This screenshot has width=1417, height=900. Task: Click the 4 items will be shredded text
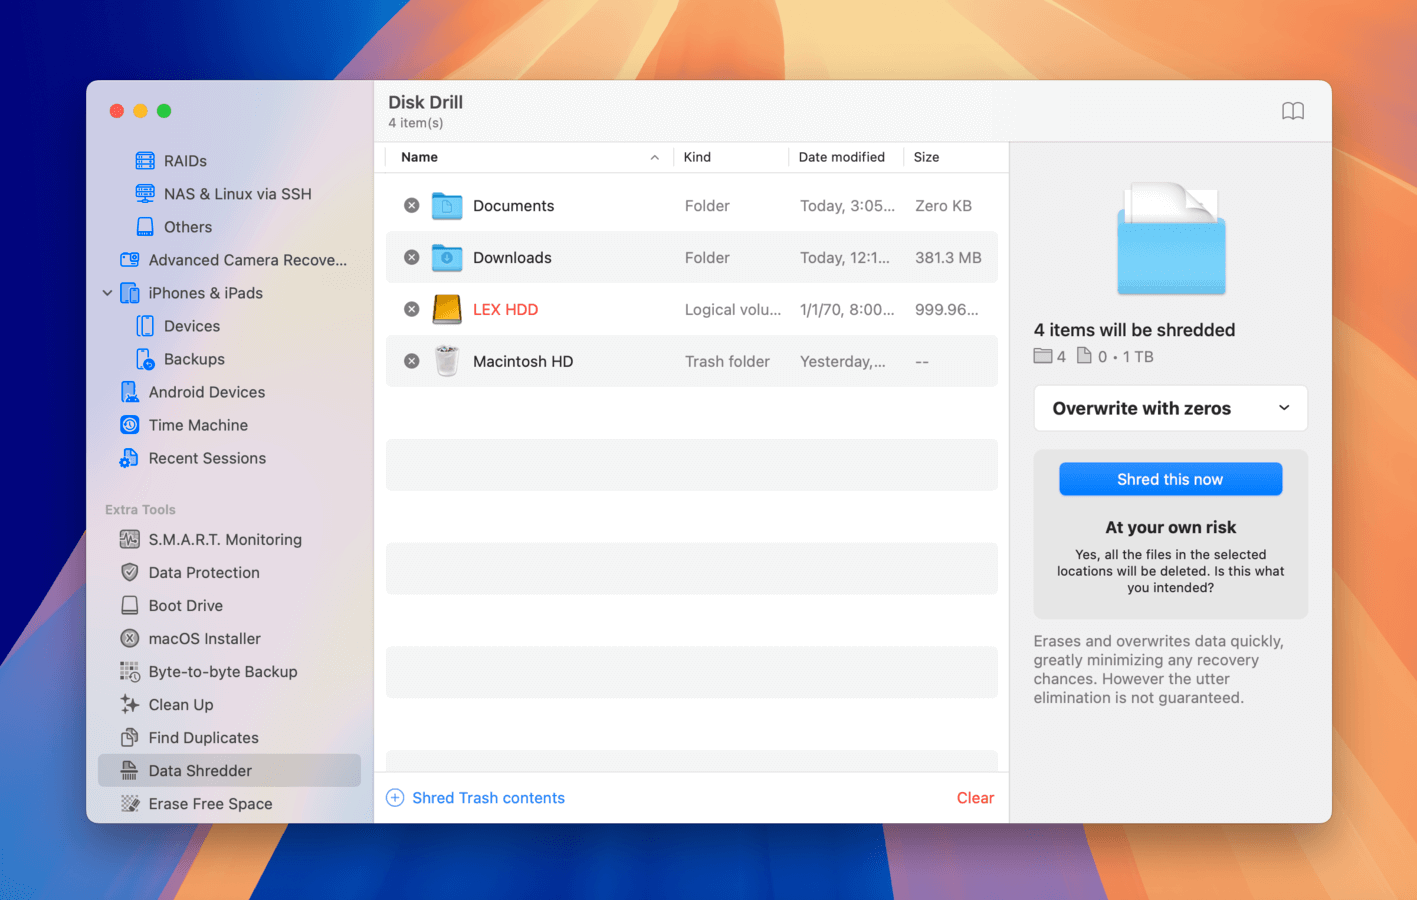[1134, 330]
